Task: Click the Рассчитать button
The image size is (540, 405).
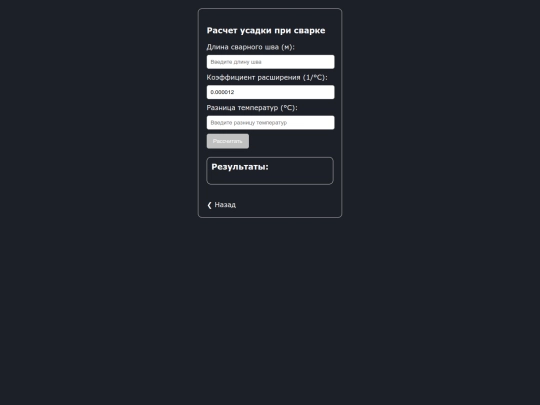Action: pos(228,141)
